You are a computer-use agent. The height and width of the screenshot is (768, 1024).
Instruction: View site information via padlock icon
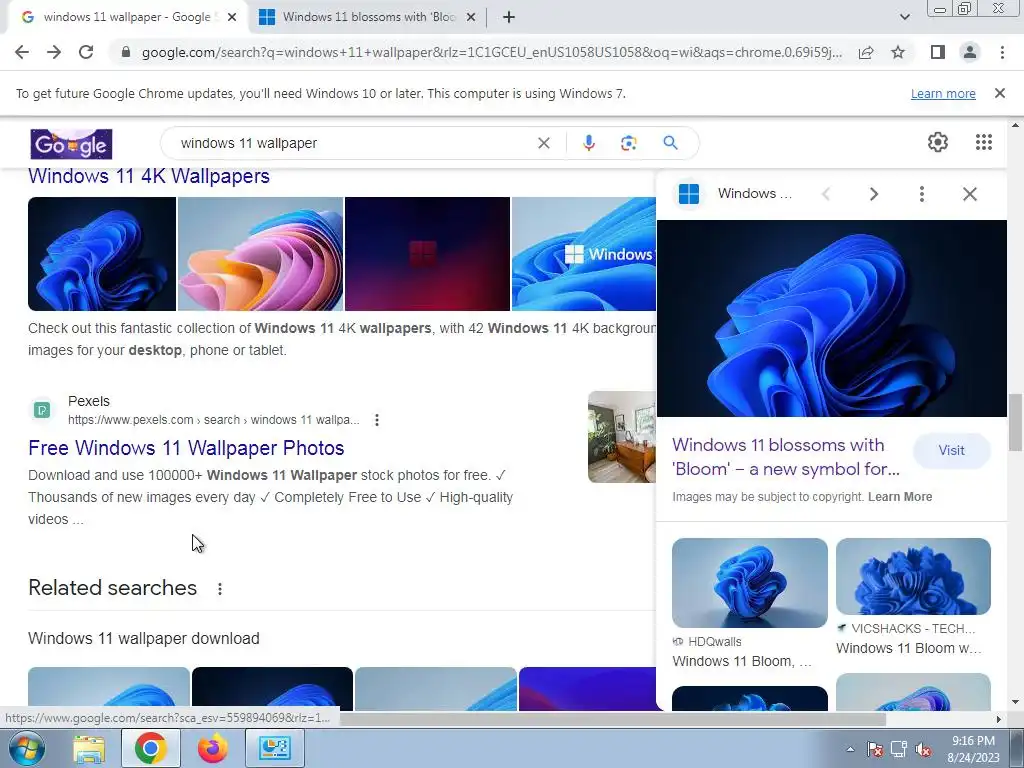pos(125,52)
